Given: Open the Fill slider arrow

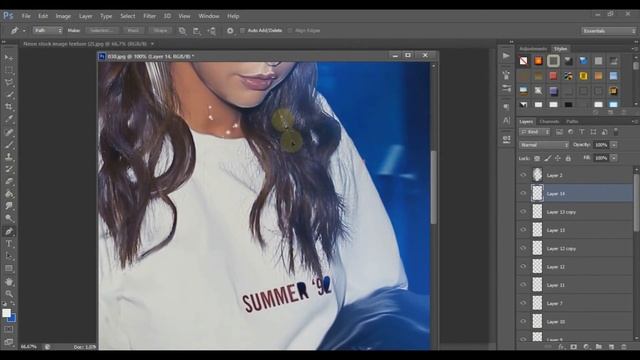Looking at the screenshot, I should coord(614,158).
